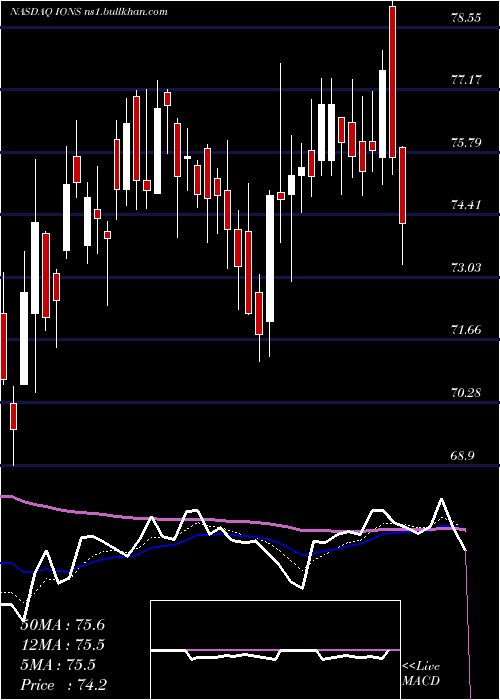
Task: Click the last red candle near 74.41
Action: coord(402,185)
